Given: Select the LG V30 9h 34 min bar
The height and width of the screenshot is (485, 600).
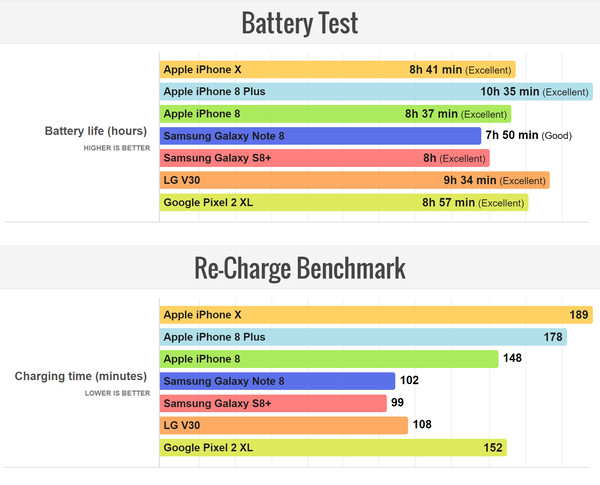Looking at the screenshot, I should coord(354,180).
